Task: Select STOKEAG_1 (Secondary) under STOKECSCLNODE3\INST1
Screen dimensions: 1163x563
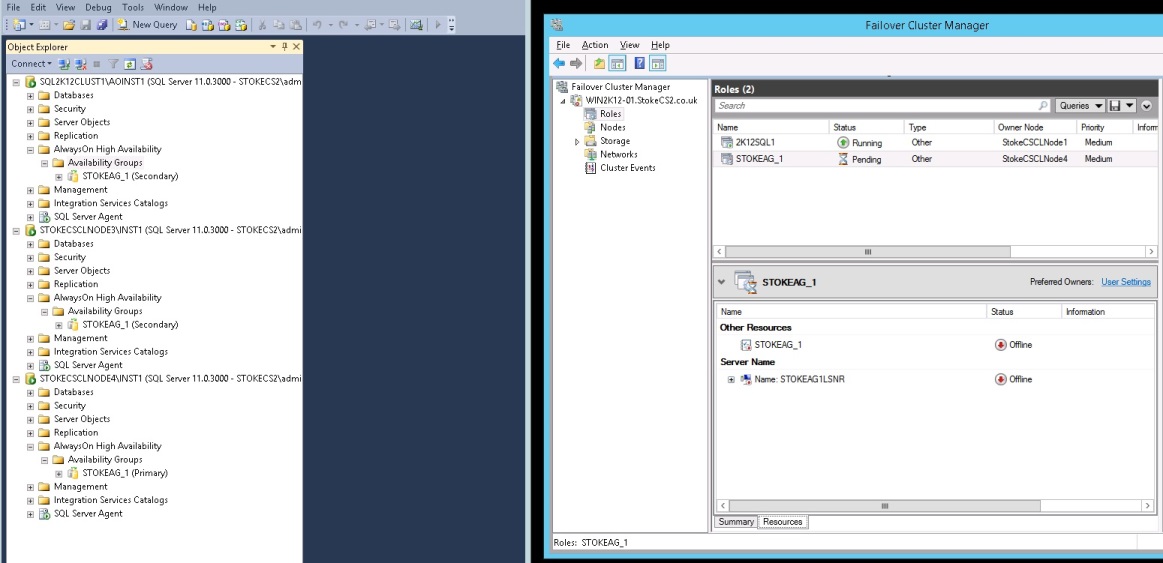Action: pyautogui.click(x=130, y=325)
